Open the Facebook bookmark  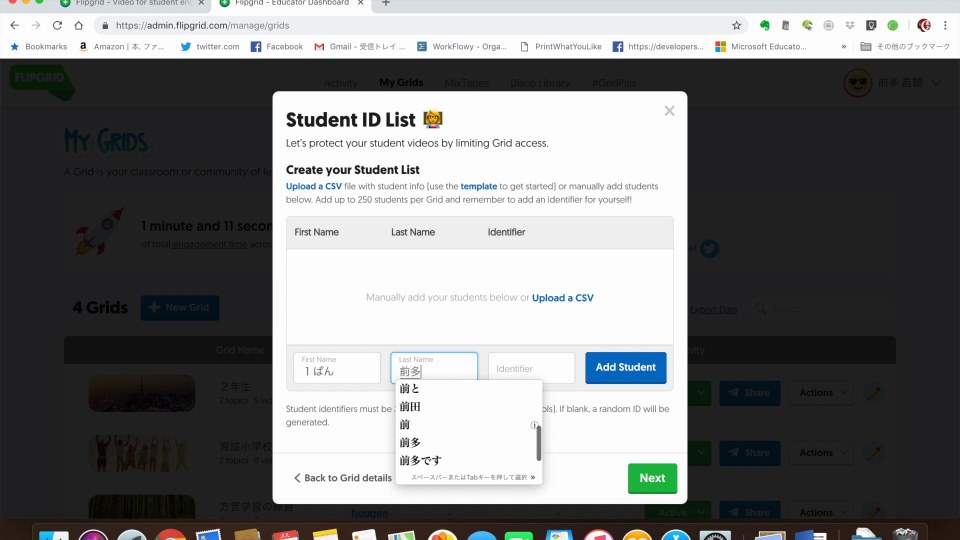pyautogui.click(x=277, y=46)
